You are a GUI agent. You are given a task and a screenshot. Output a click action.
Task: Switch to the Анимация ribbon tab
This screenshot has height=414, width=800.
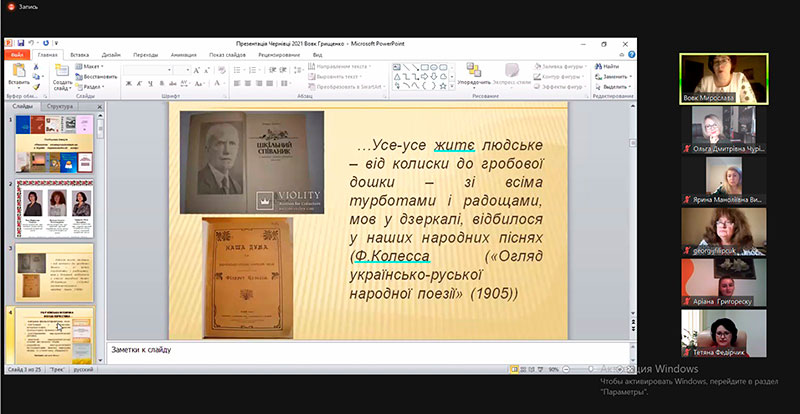click(x=184, y=55)
